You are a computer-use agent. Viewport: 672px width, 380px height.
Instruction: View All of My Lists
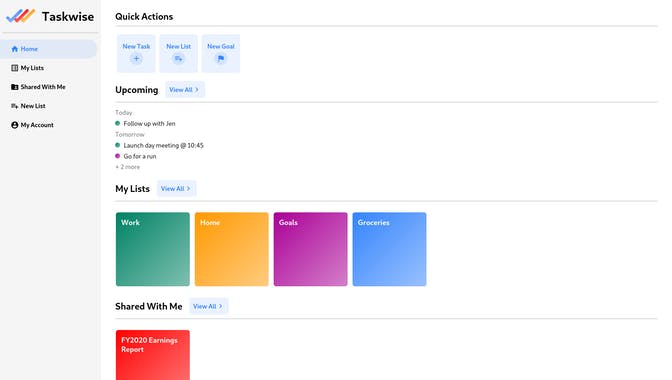coord(176,189)
